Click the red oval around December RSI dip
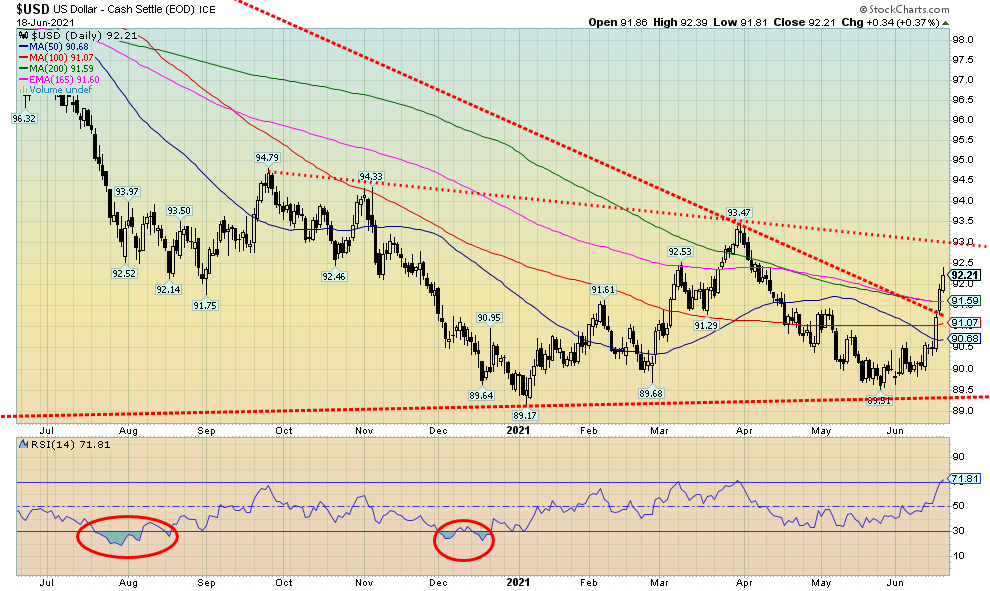 464,538
